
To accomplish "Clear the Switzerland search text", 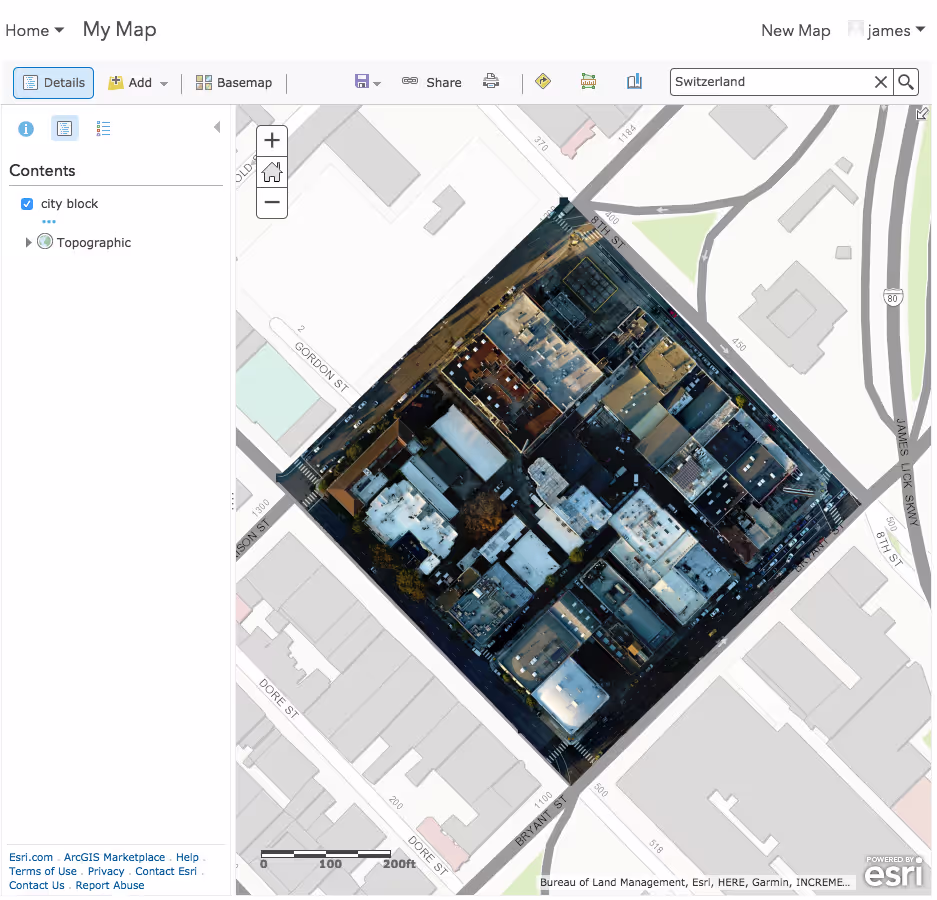I will 881,82.
